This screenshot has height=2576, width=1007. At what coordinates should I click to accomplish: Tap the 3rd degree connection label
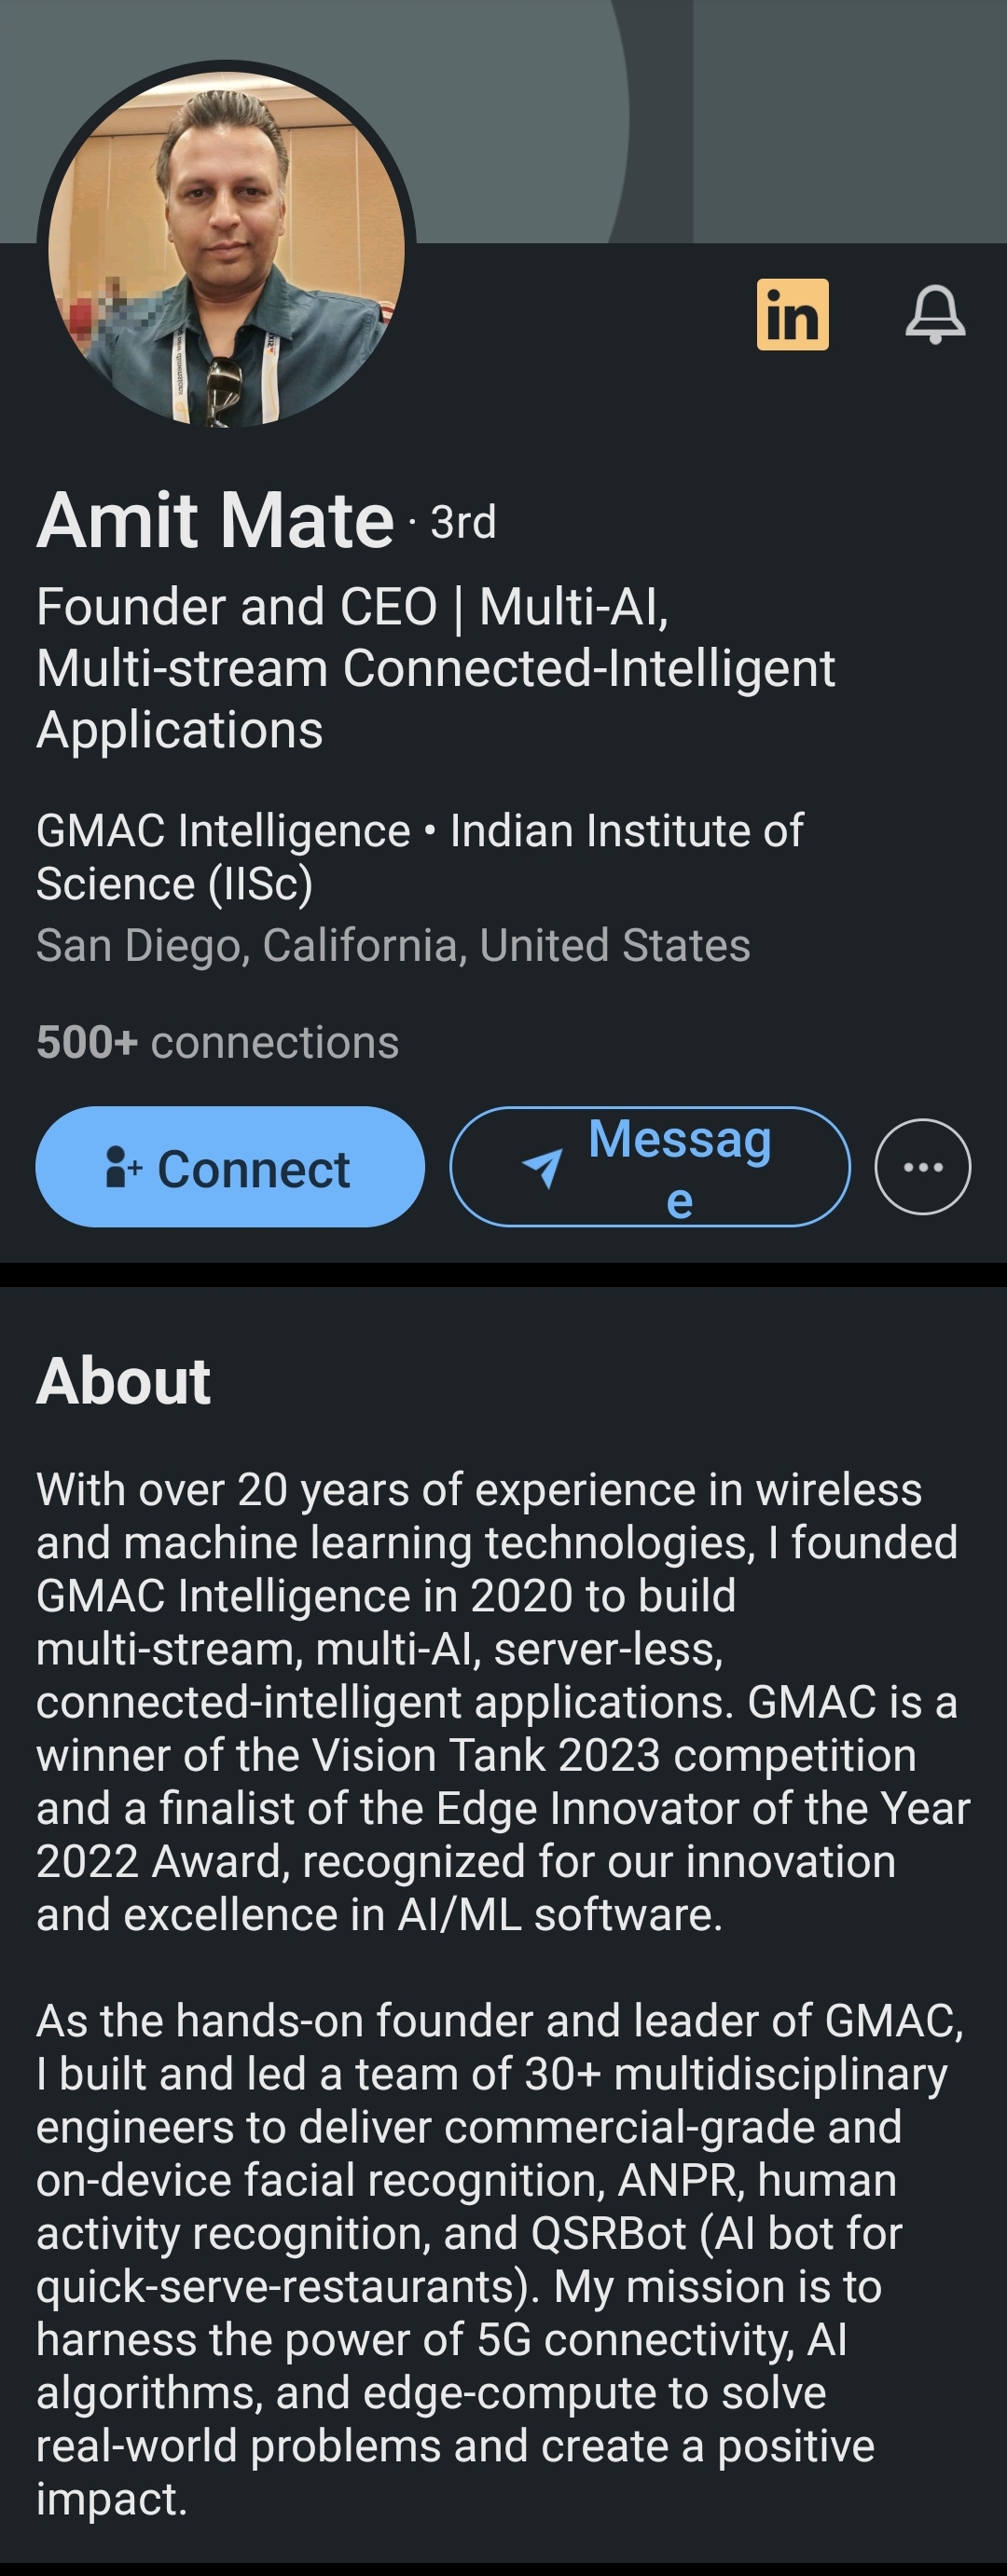click(463, 523)
